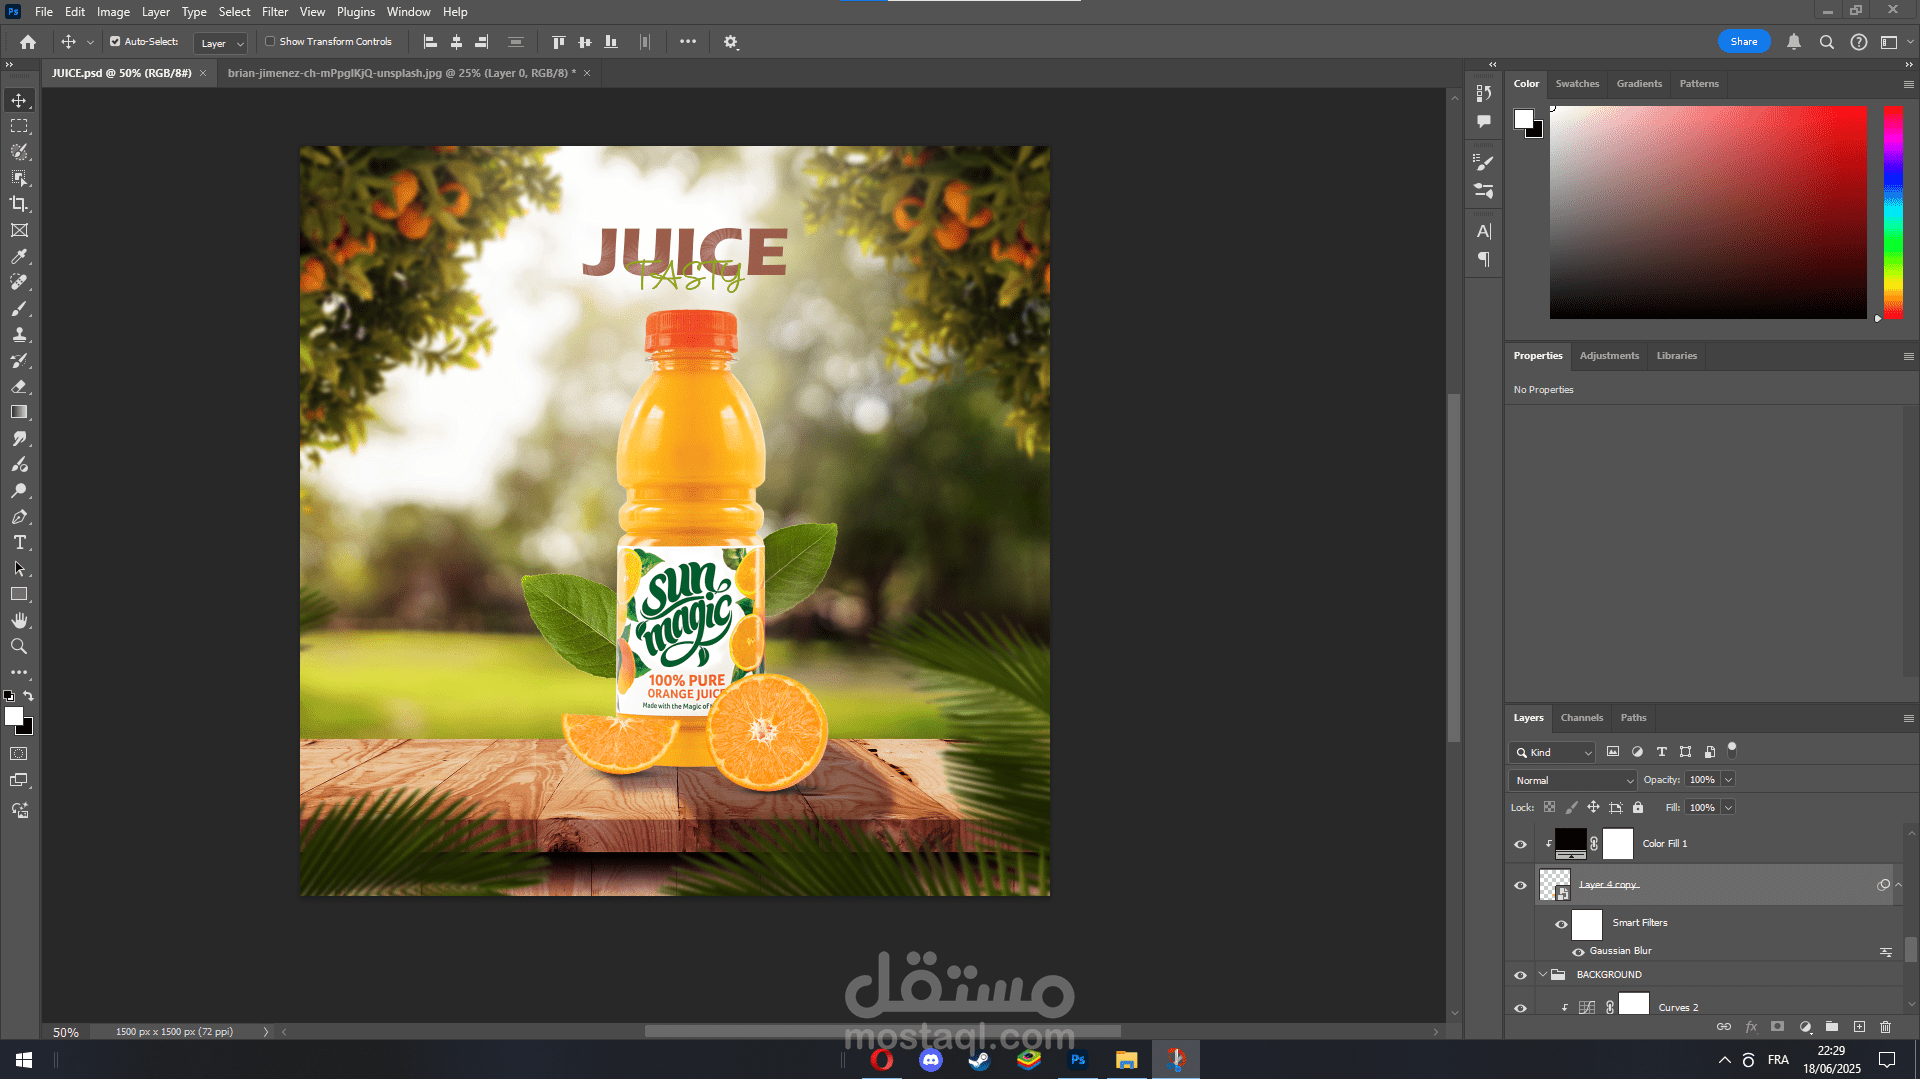Open the Search magnifier icon
Viewport: 1920px width, 1079px height.
1826,42
